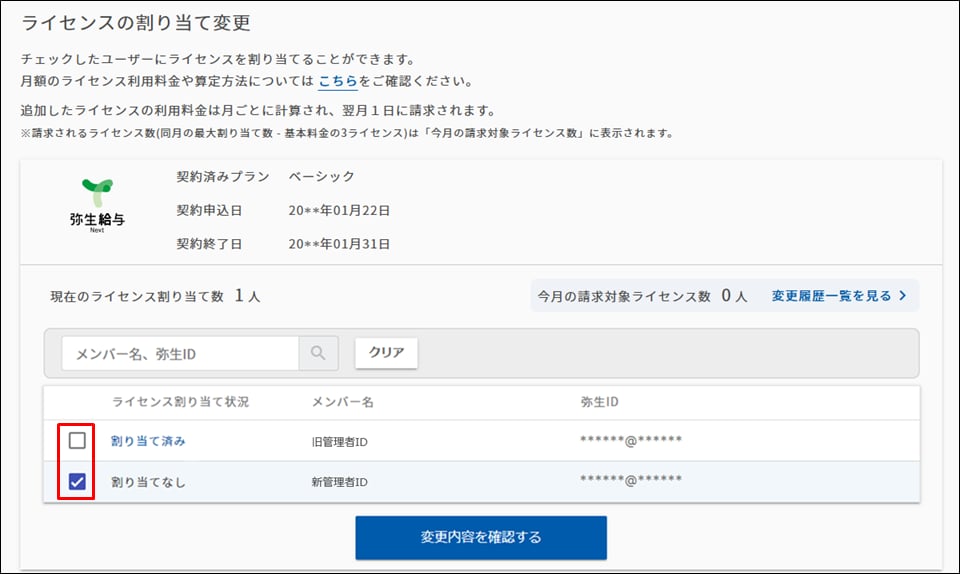This screenshot has width=960, height=574.
Task: Open the こちら pricing details link
Action: pos(337,81)
